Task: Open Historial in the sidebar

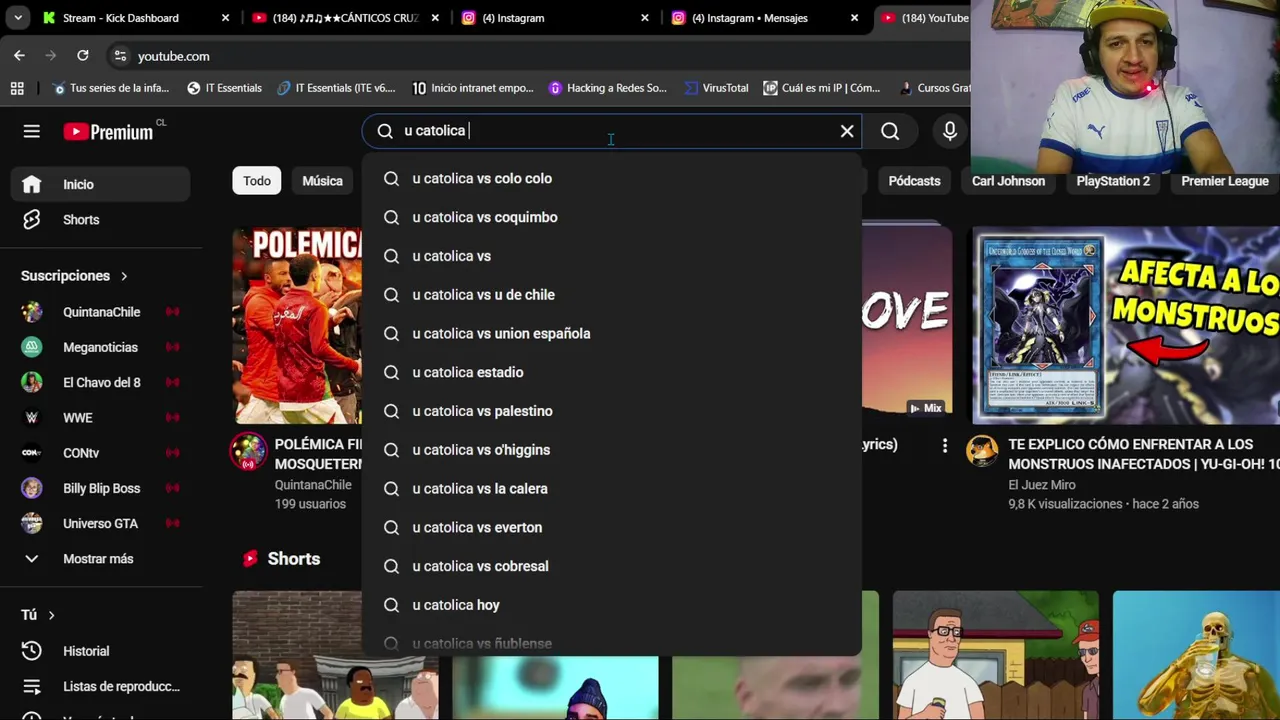Action: coord(100,651)
